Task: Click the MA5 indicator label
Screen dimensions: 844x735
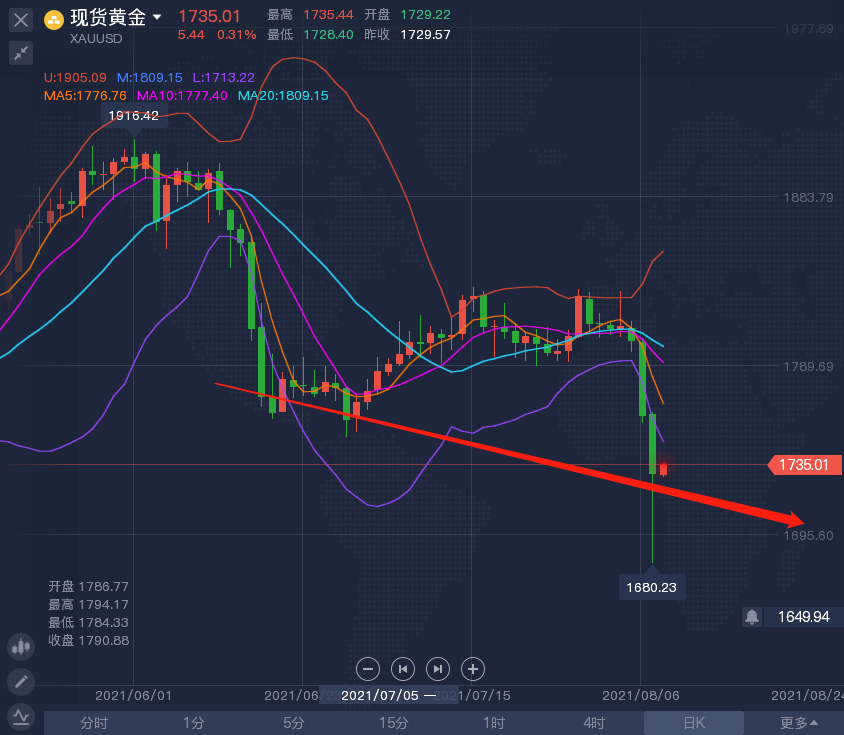Action: (85, 96)
